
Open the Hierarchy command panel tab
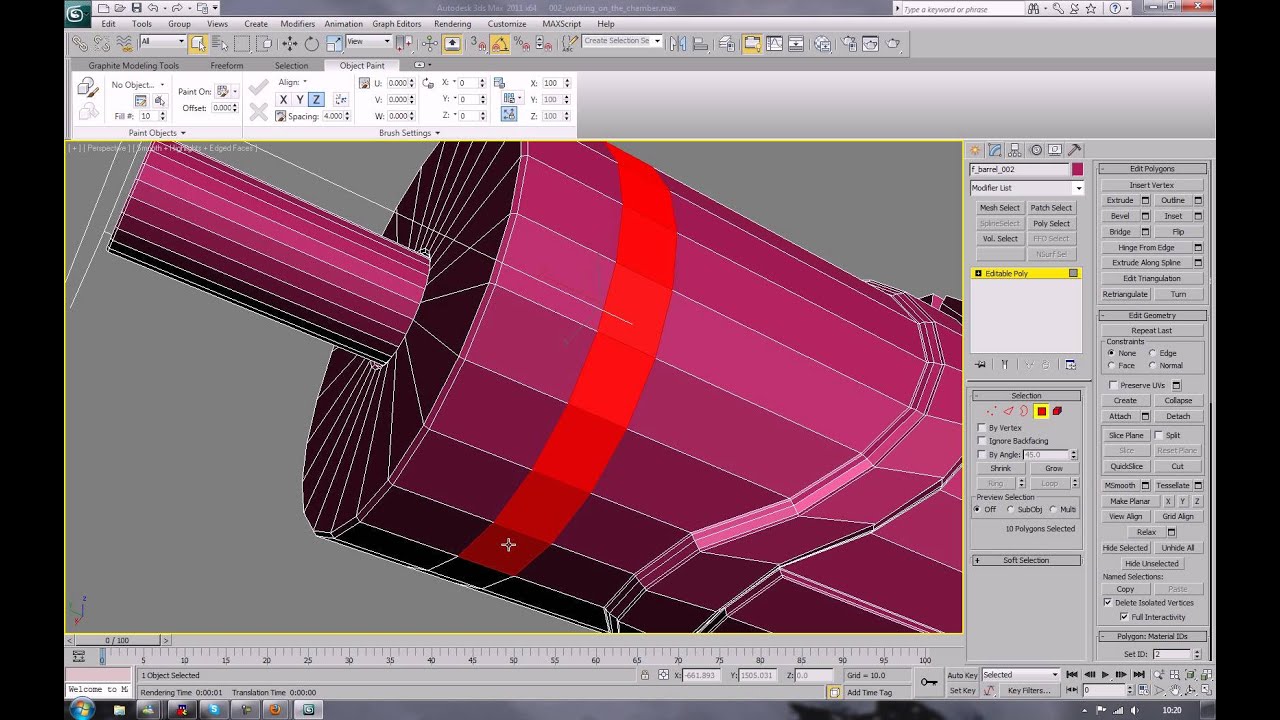click(x=1015, y=150)
